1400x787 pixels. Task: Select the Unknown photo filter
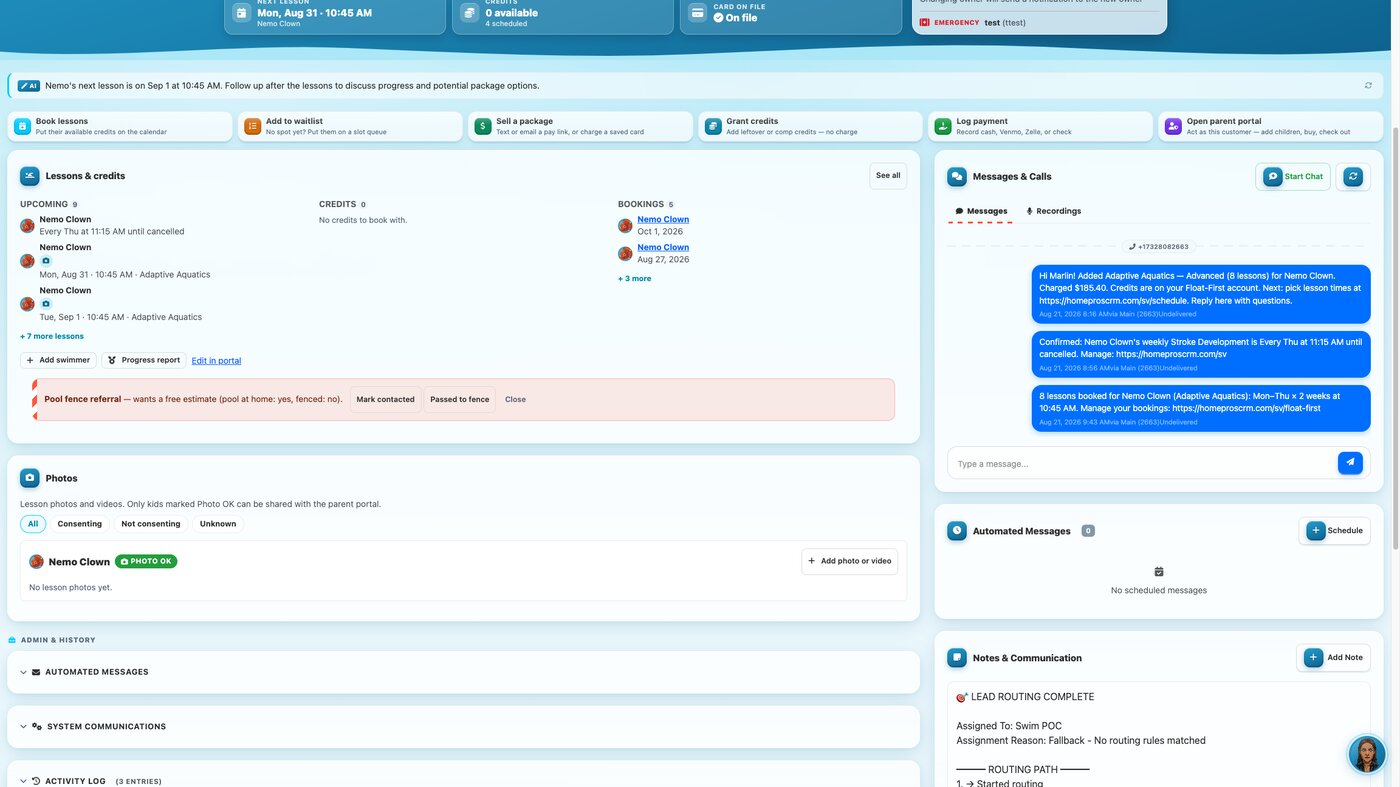218,524
